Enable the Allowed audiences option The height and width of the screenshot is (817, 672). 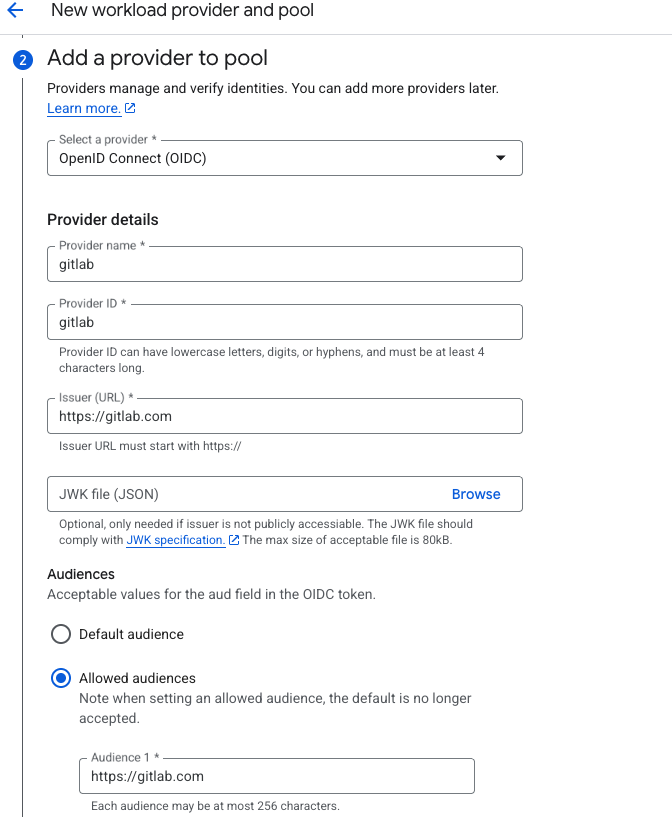point(60,678)
